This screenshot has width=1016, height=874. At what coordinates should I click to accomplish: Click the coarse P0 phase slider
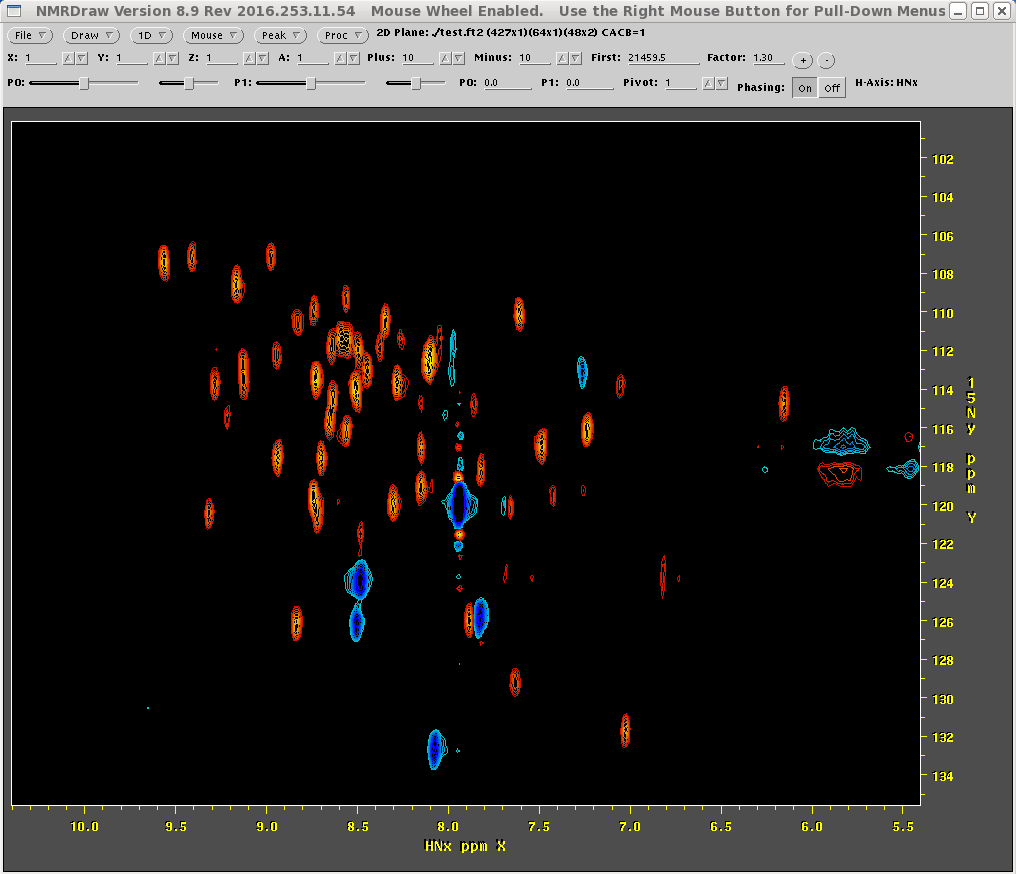(84, 84)
